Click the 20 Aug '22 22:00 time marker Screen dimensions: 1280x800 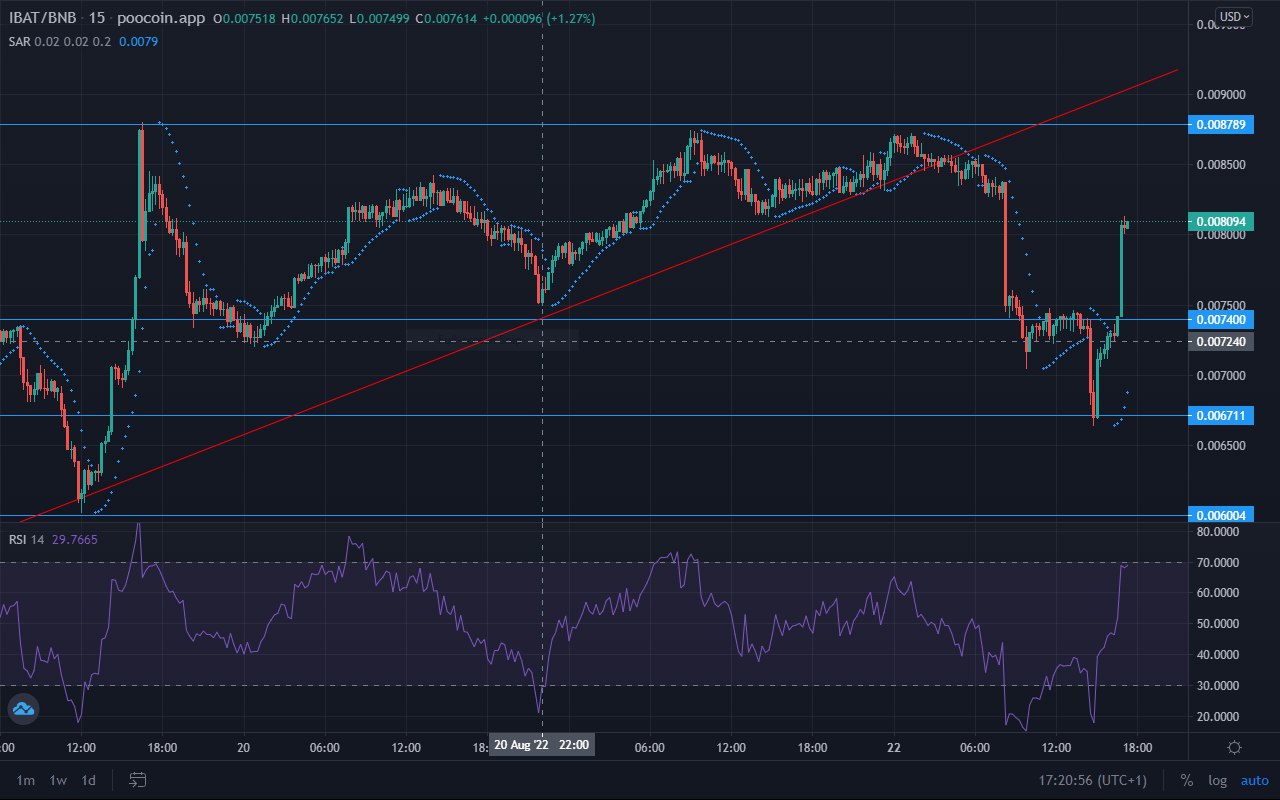541,745
